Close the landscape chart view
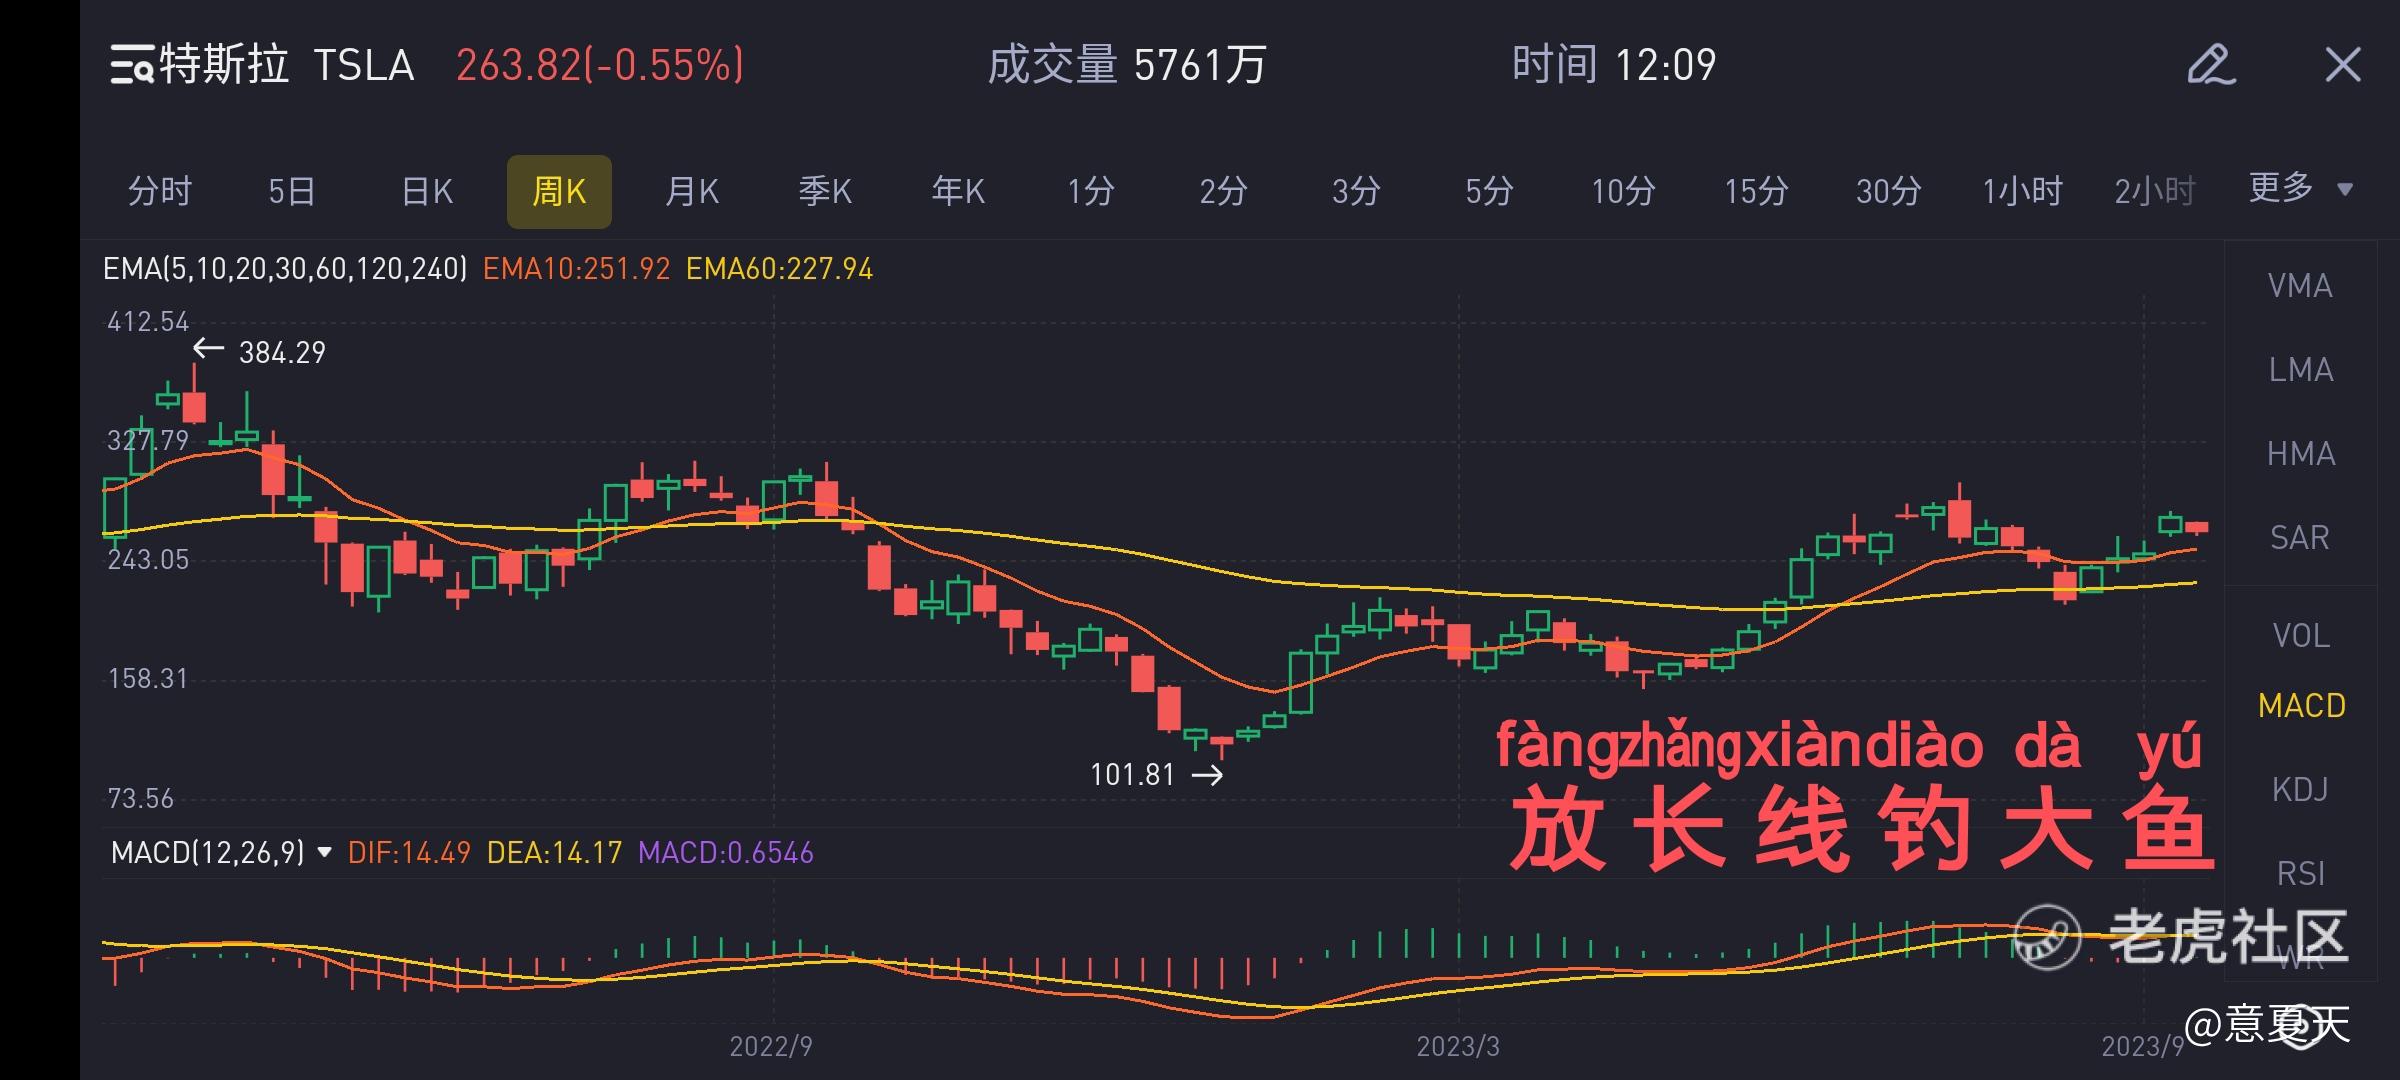 [x=2343, y=65]
